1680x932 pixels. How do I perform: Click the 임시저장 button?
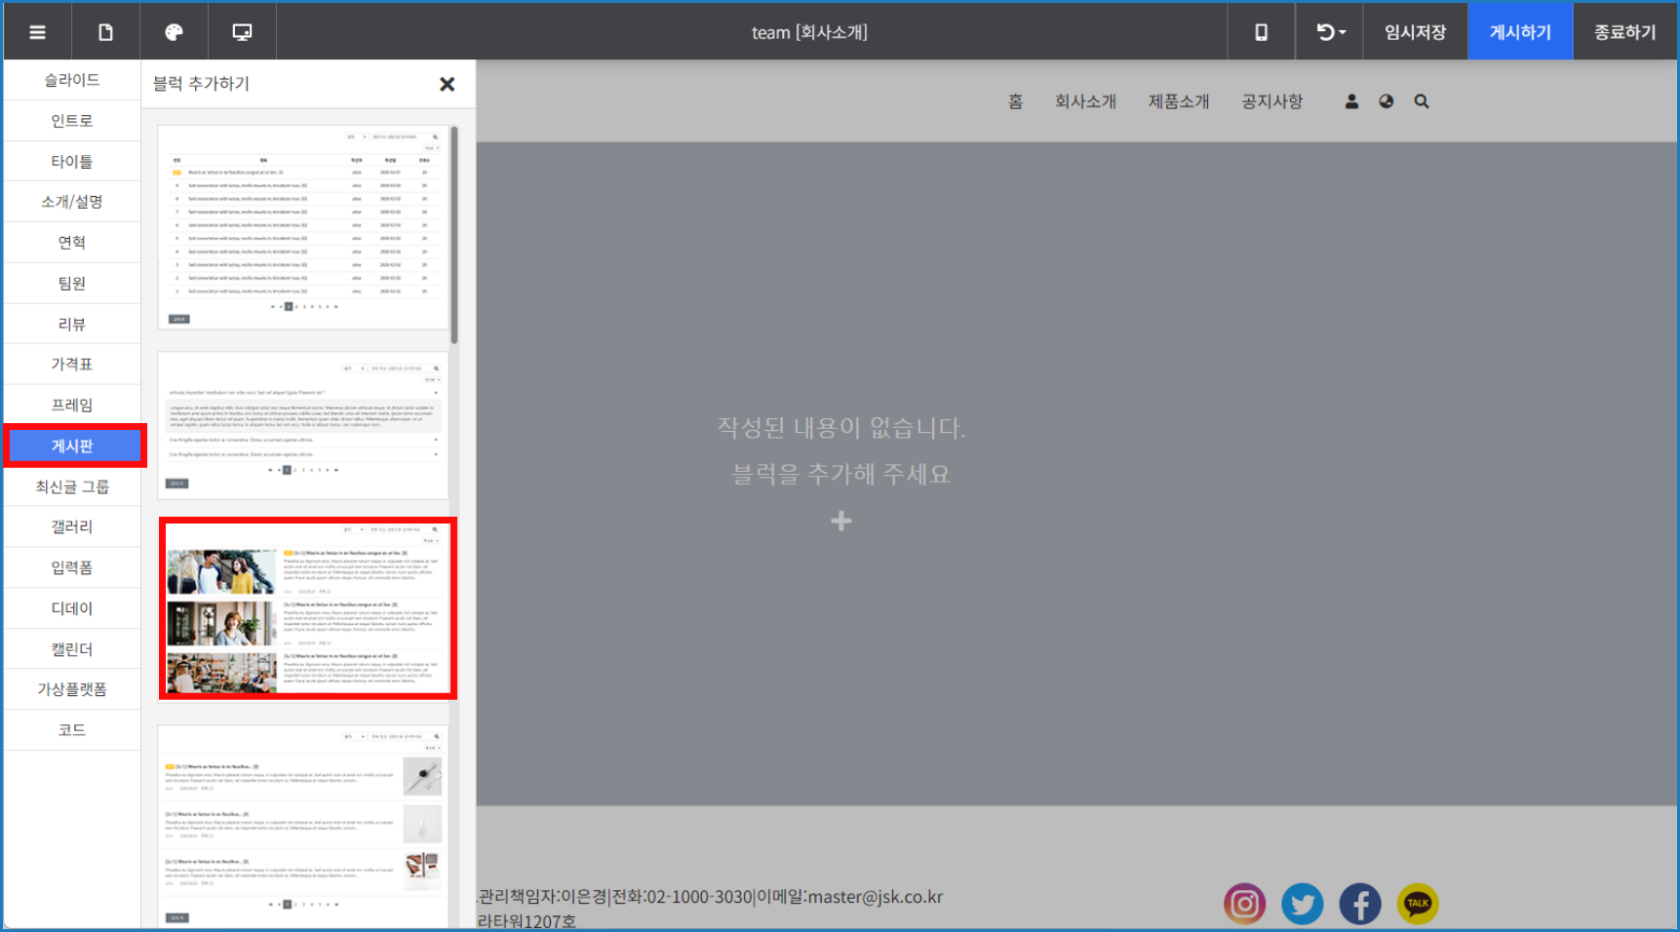[1415, 32]
